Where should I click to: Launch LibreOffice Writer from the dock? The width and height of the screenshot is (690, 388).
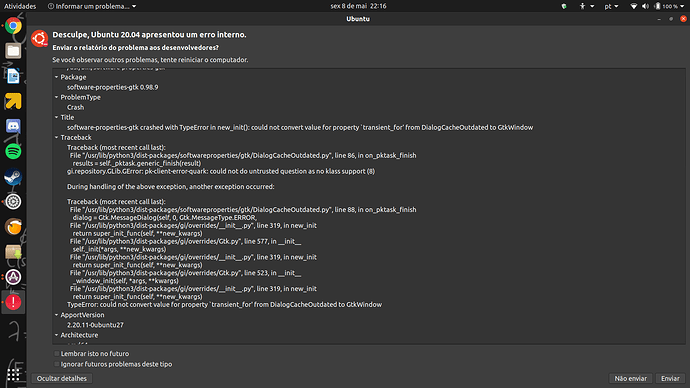click(x=13, y=76)
